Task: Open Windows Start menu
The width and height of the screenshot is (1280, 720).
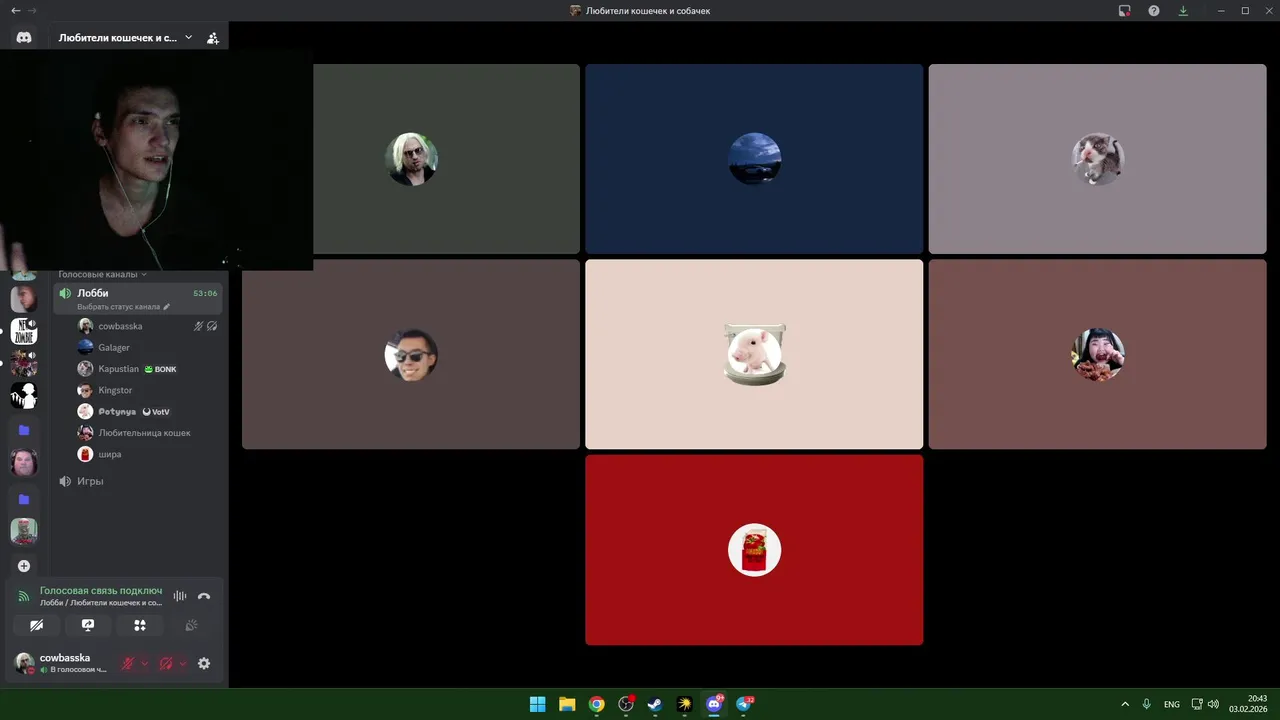Action: [537, 704]
